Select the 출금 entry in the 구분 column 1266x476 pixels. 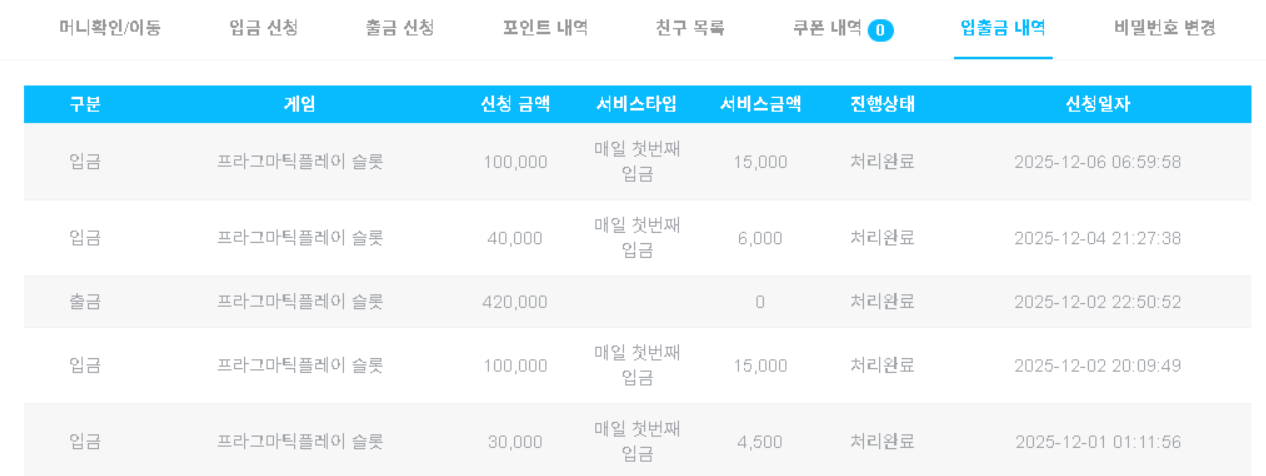(x=85, y=302)
